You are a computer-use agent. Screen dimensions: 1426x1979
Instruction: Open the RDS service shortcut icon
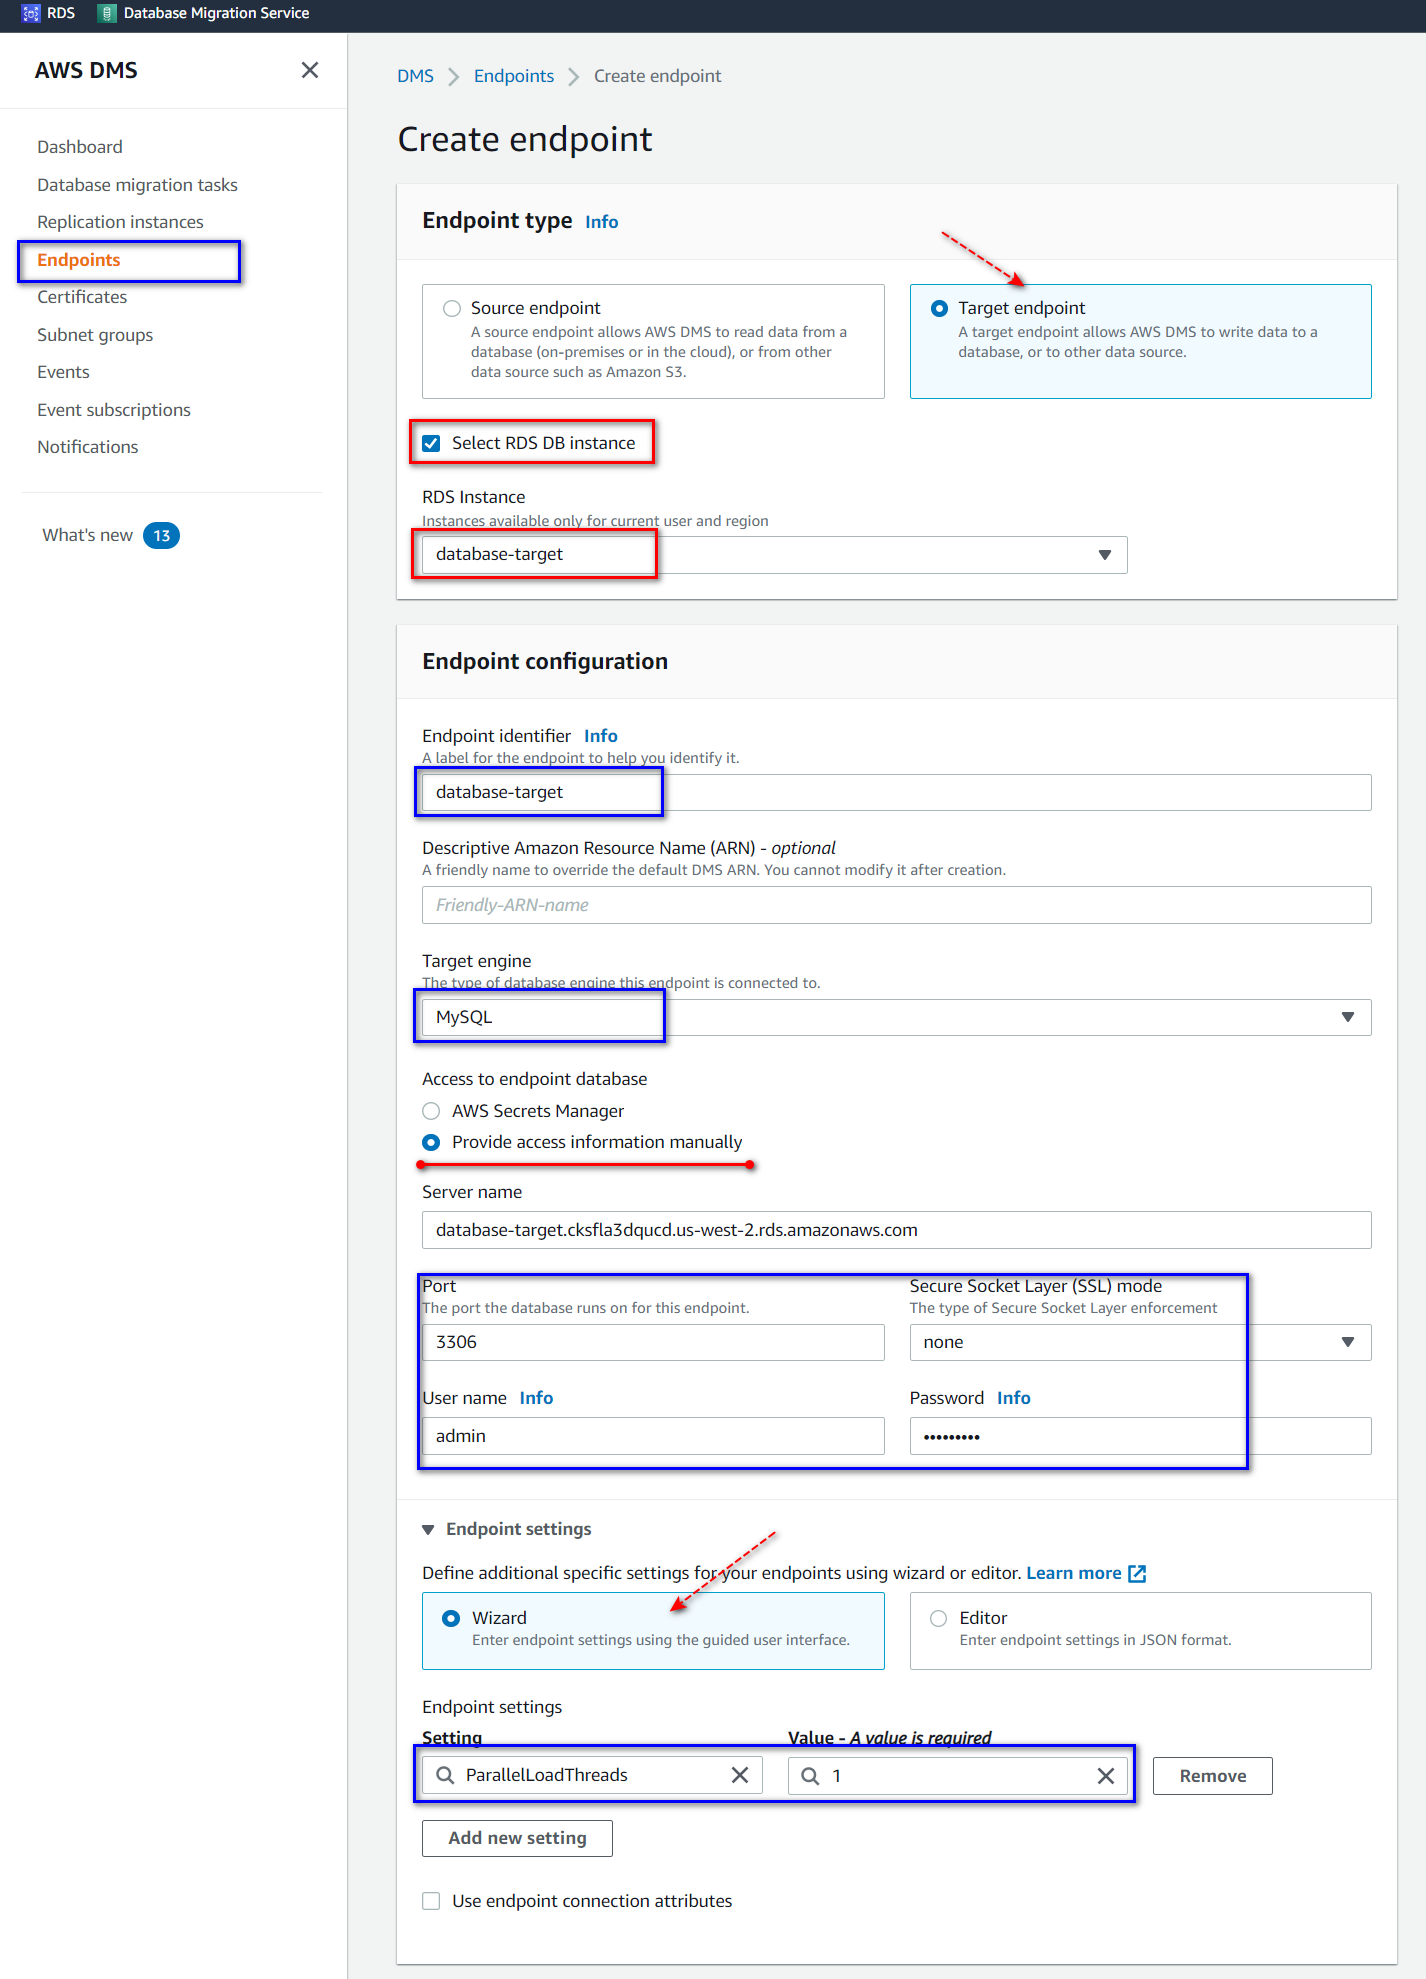[x=31, y=13]
